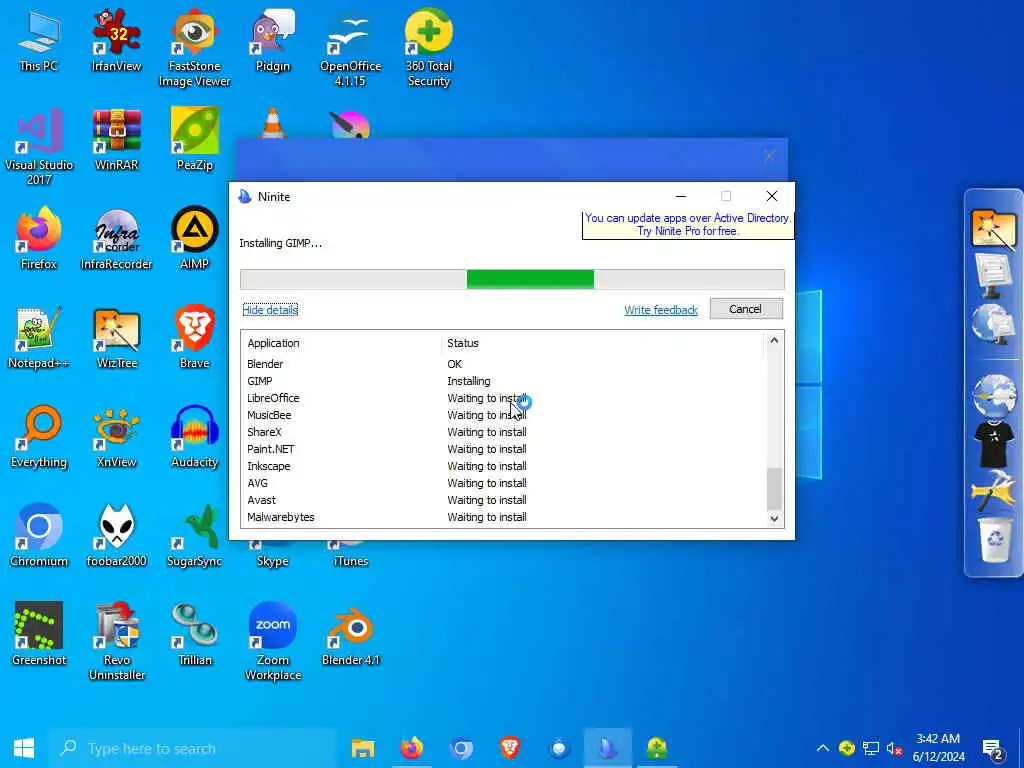The image size is (1024, 768).
Task: Minimize the Ninite window
Action: (x=680, y=196)
